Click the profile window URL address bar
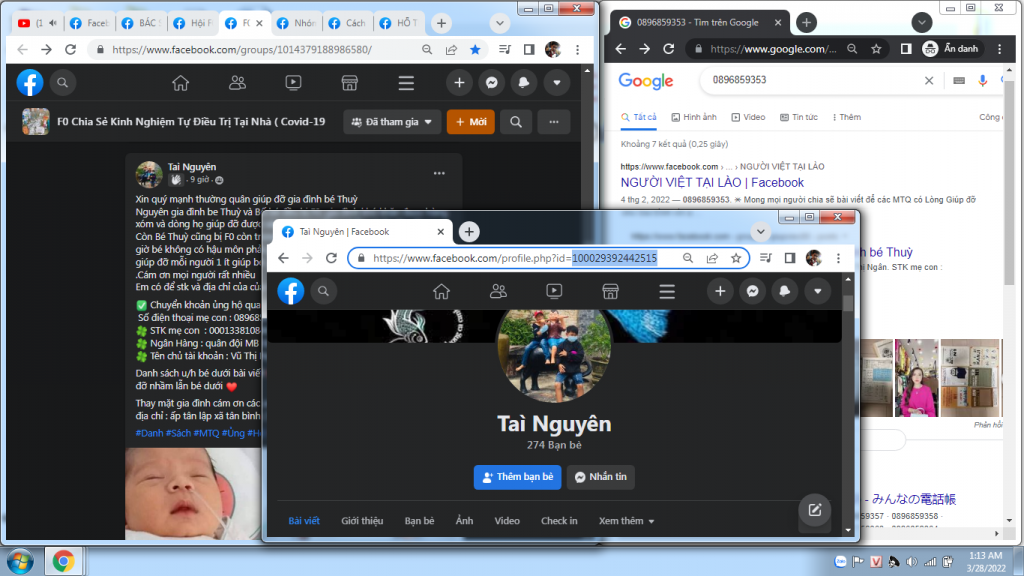The image size is (1024, 576). coord(520,258)
